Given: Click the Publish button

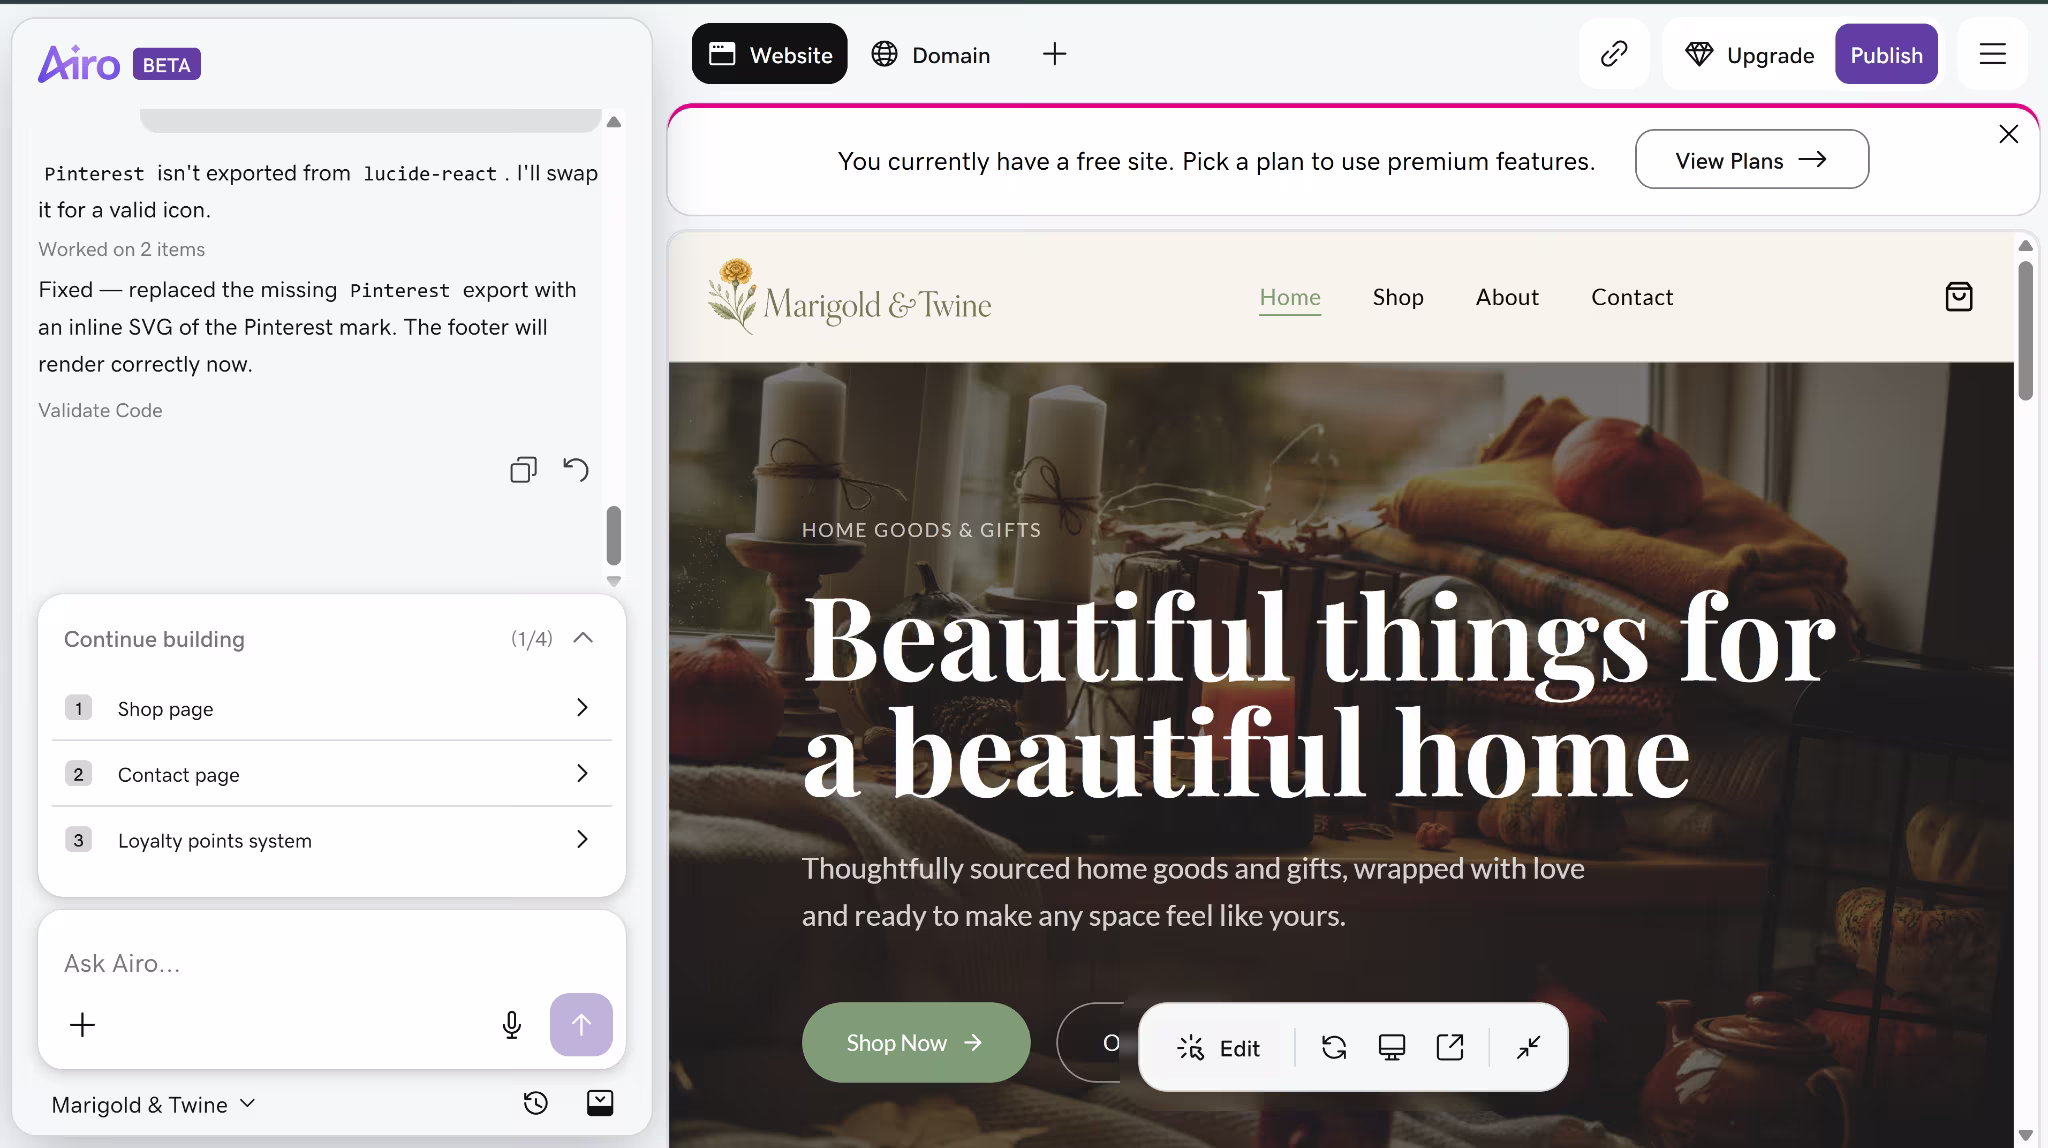Looking at the screenshot, I should tap(1886, 54).
